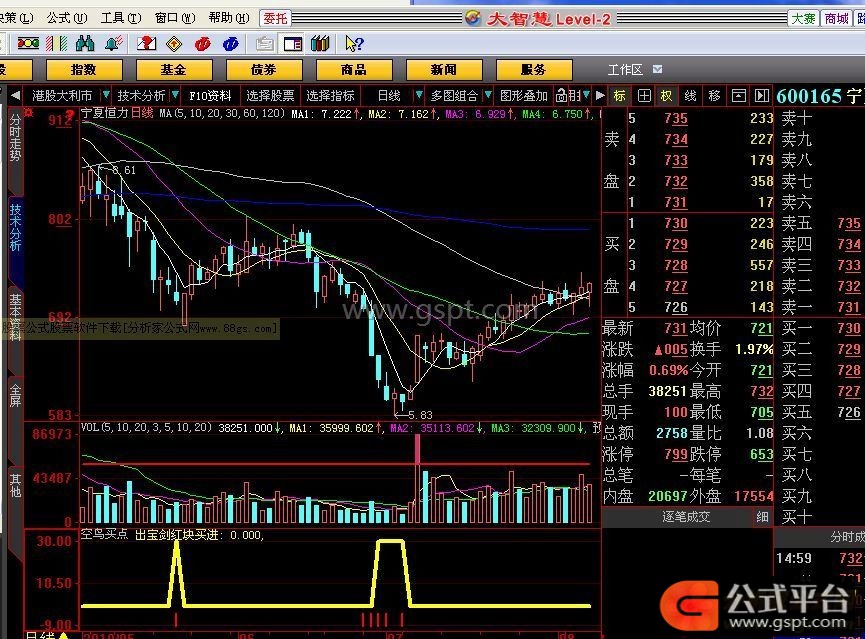Open the 公式(U) menu
Image resolution: width=865 pixels, height=639 pixels.
pyautogui.click(x=66, y=18)
